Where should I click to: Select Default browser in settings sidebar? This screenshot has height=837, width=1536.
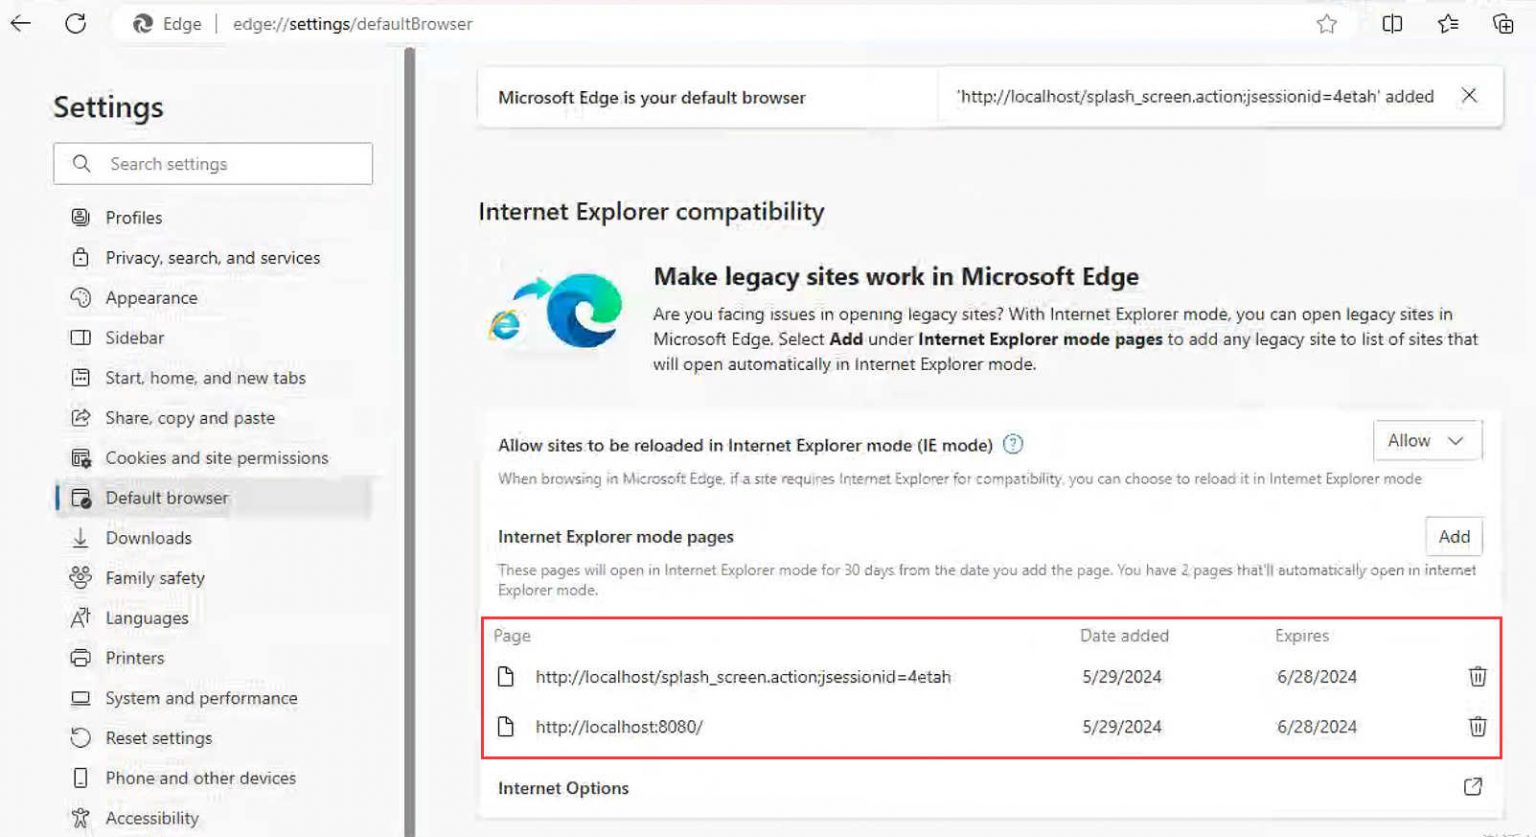click(x=167, y=497)
